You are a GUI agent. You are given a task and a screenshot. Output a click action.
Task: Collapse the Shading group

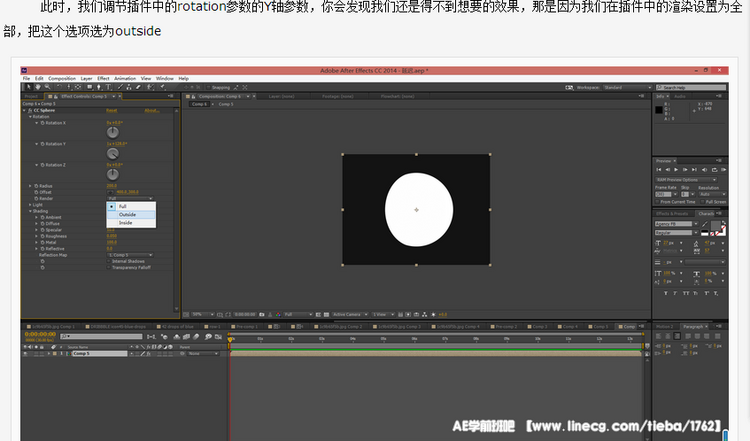pos(30,211)
